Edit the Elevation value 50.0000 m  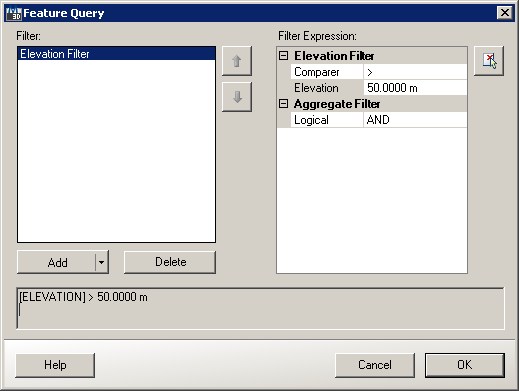tap(415, 88)
